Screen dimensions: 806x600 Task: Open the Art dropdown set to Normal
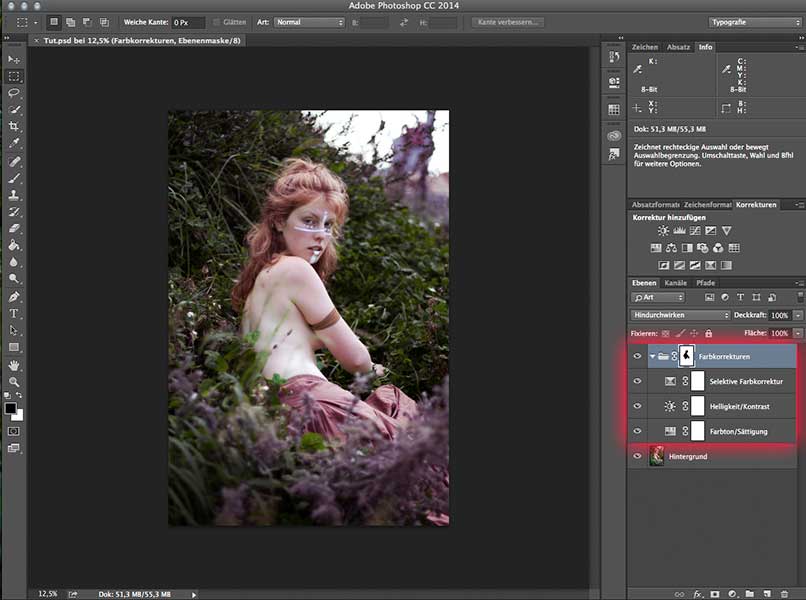(x=309, y=22)
